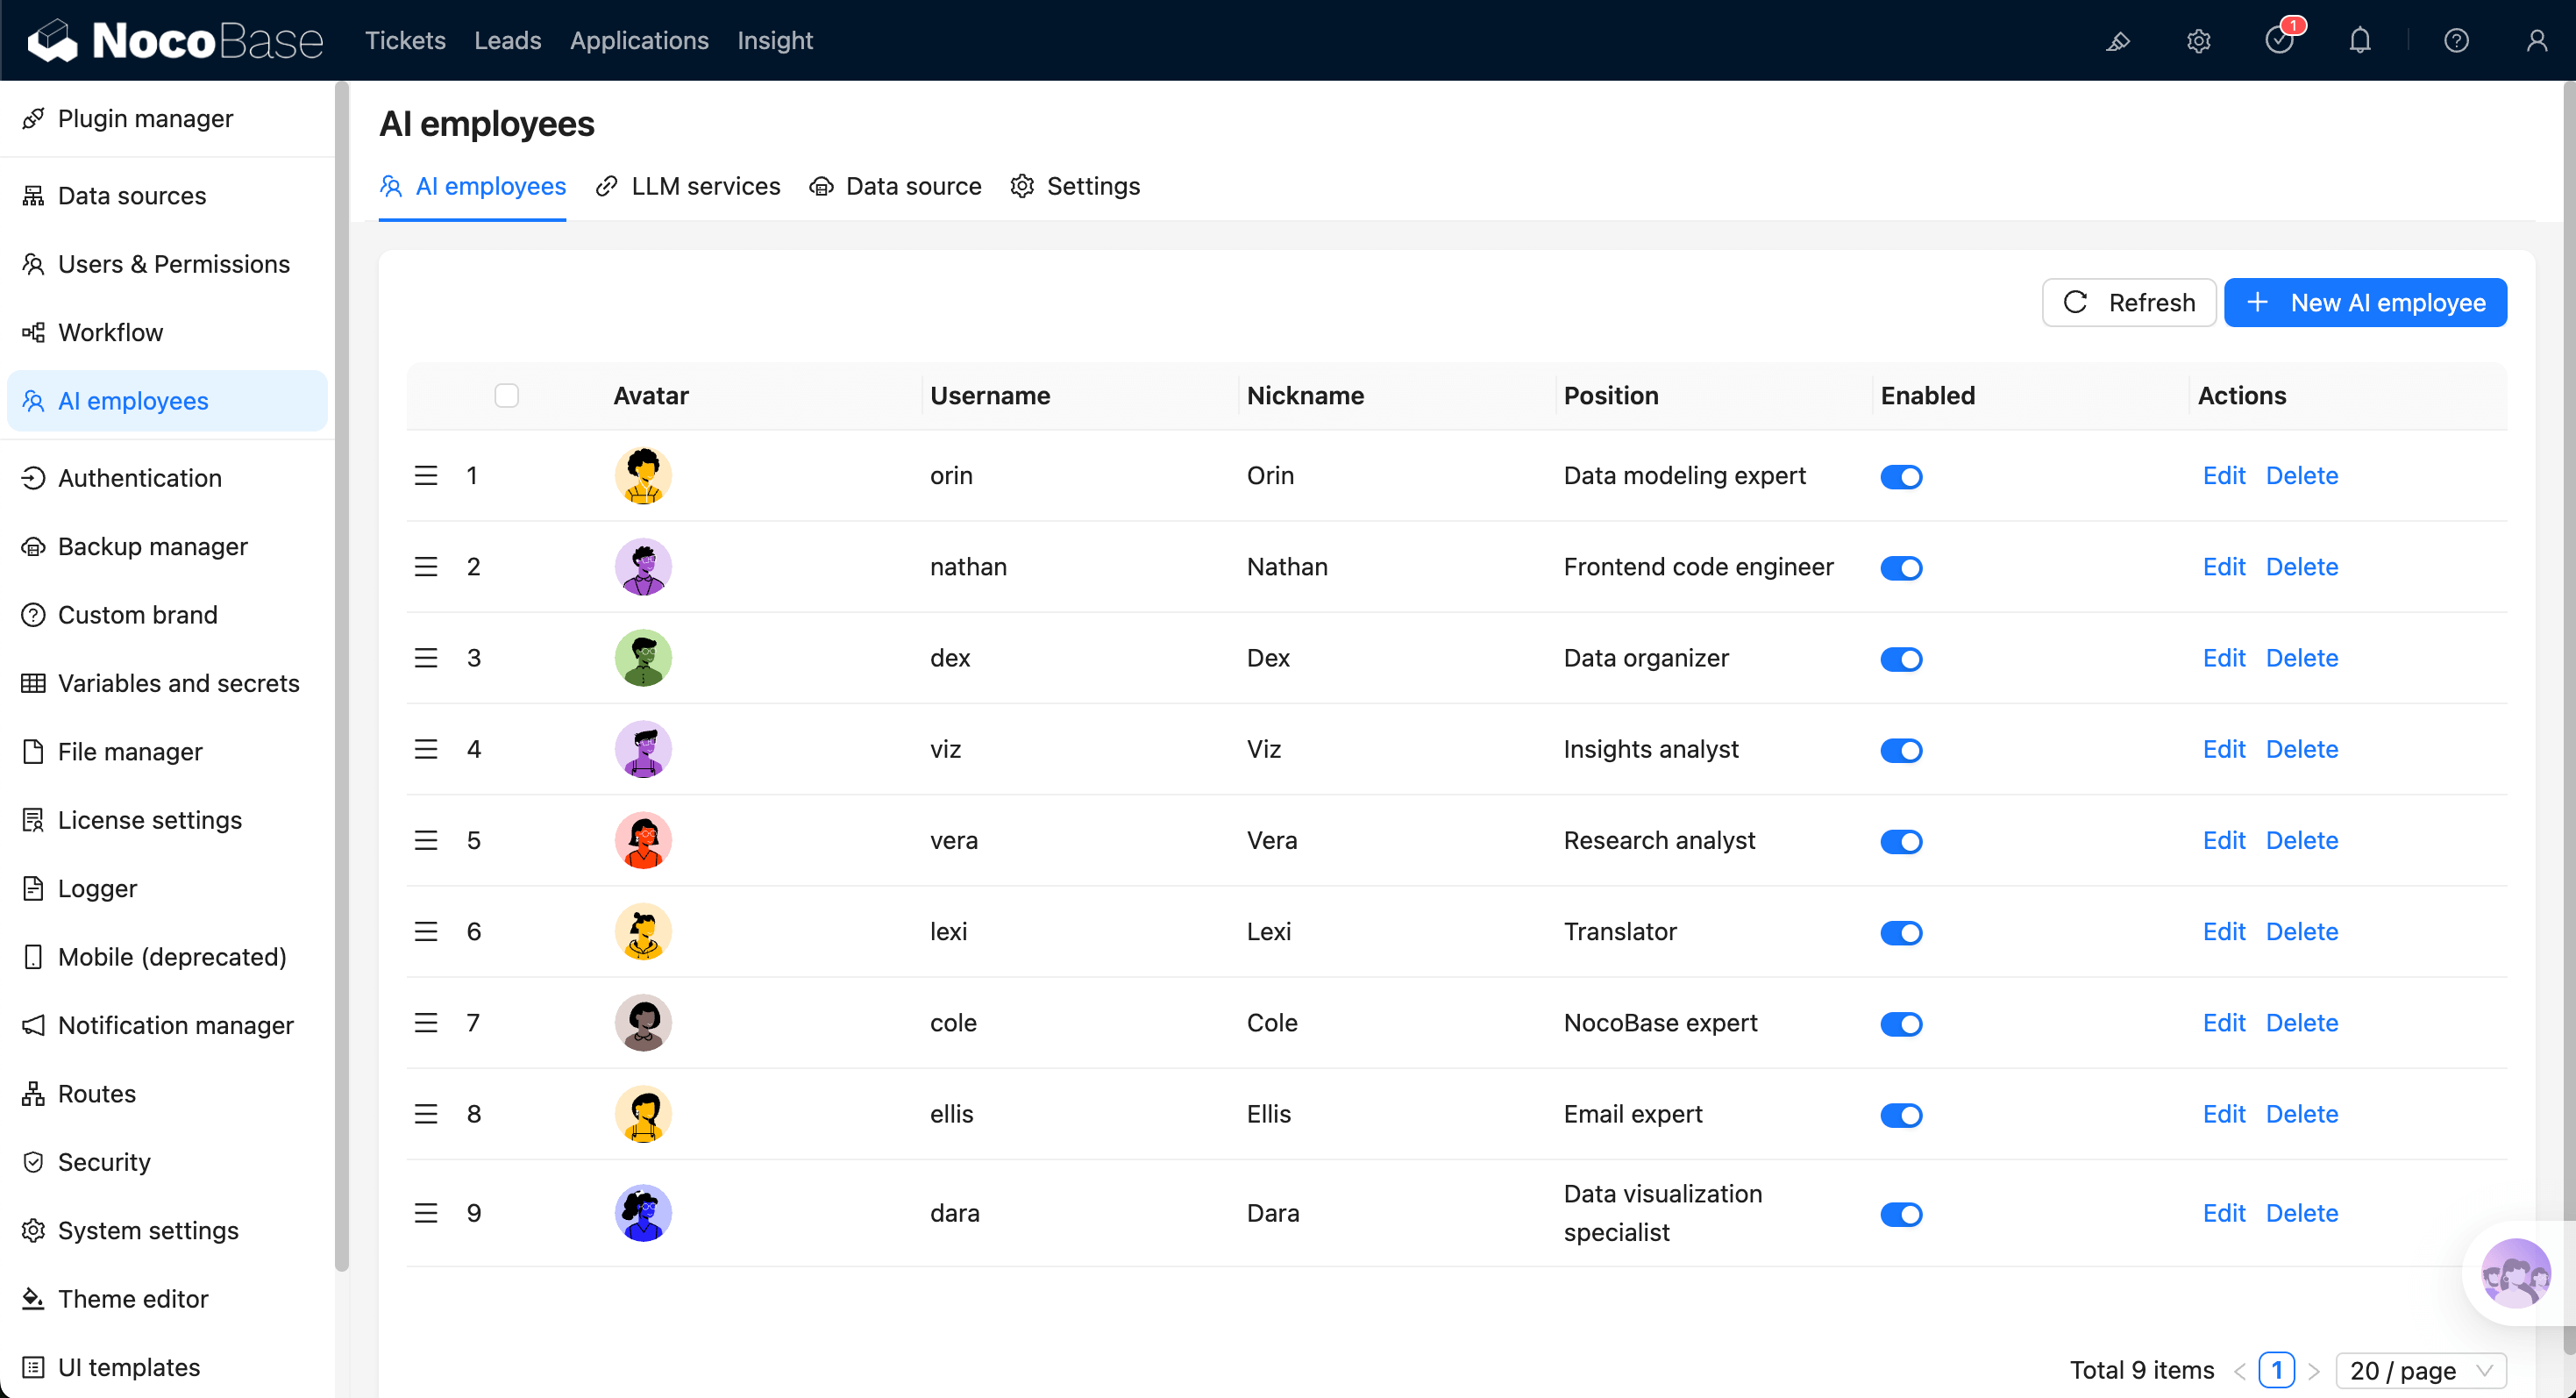Check the select-all checkbox in table header
Image resolution: width=2576 pixels, height=1398 pixels.
click(506, 396)
